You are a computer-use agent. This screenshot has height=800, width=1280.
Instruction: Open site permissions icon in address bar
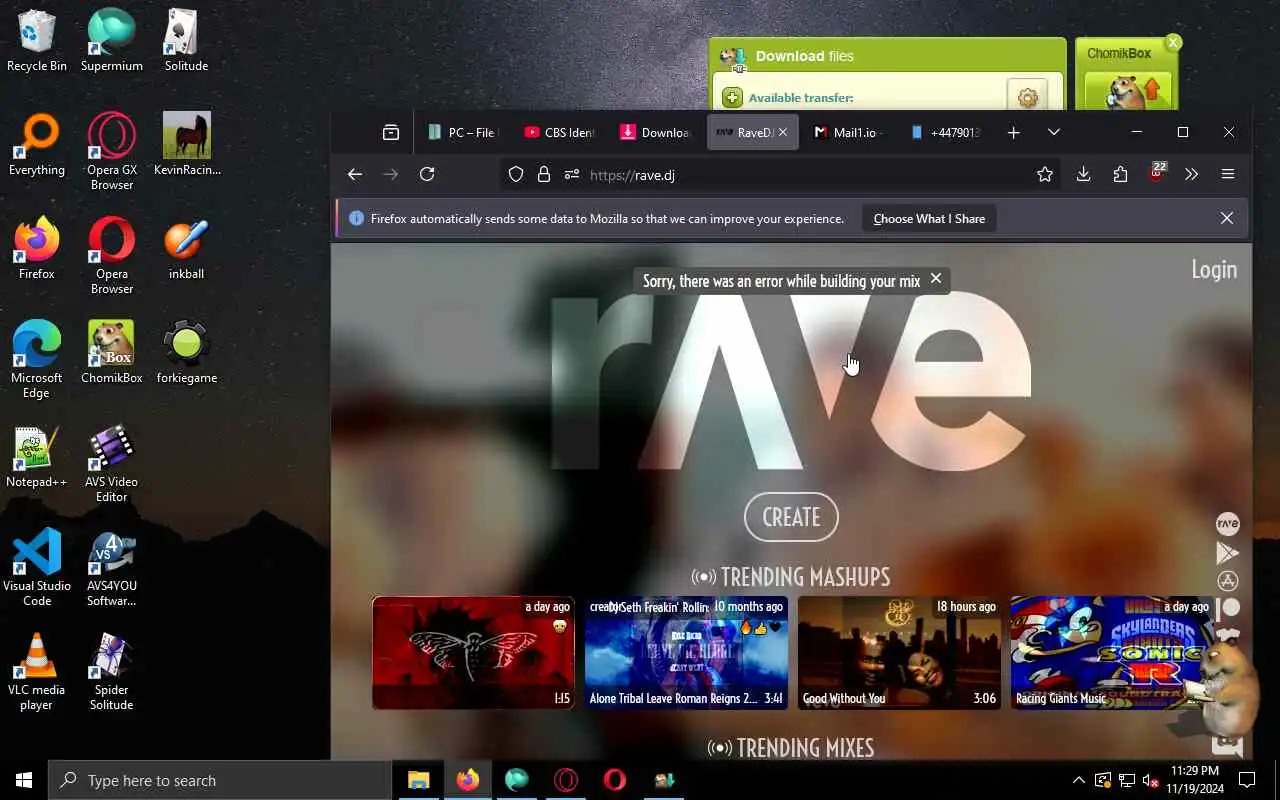[572, 174]
